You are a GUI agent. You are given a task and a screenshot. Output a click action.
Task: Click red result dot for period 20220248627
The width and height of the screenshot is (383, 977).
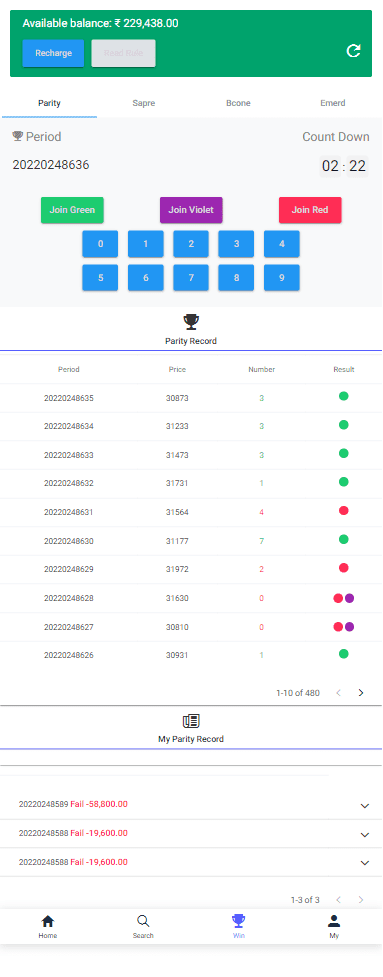coord(338,627)
